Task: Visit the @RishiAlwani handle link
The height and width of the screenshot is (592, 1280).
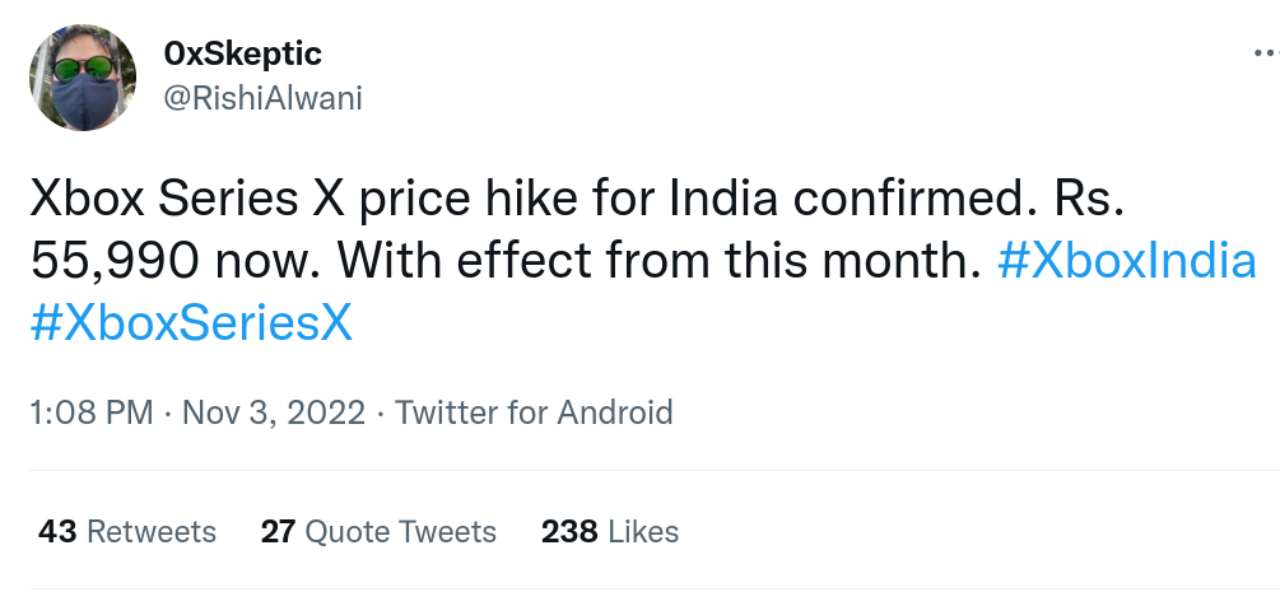Action: [261, 98]
